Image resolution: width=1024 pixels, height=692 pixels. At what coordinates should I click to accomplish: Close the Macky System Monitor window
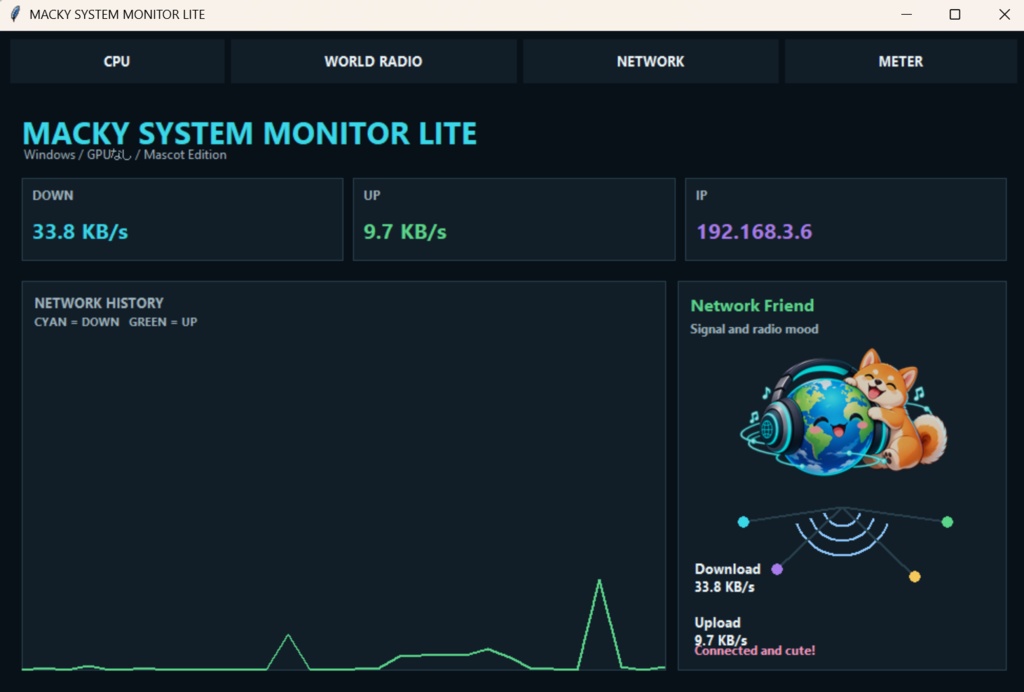pos(1004,14)
